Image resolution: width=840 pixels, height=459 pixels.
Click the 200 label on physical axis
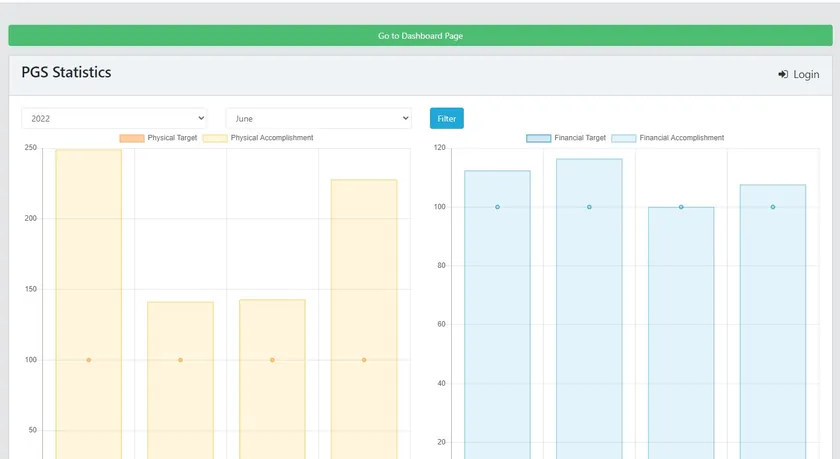click(31, 219)
